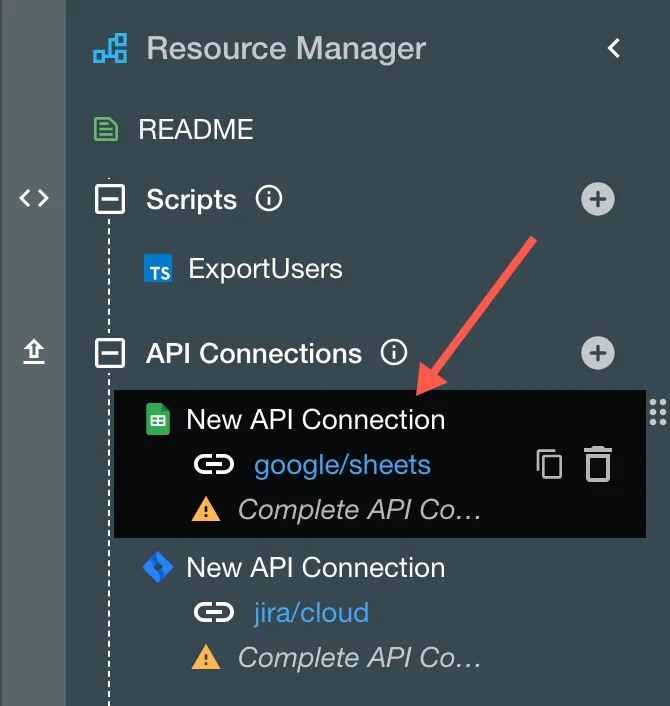Click the link icon next to google/sheets

(x=214, y=465)
